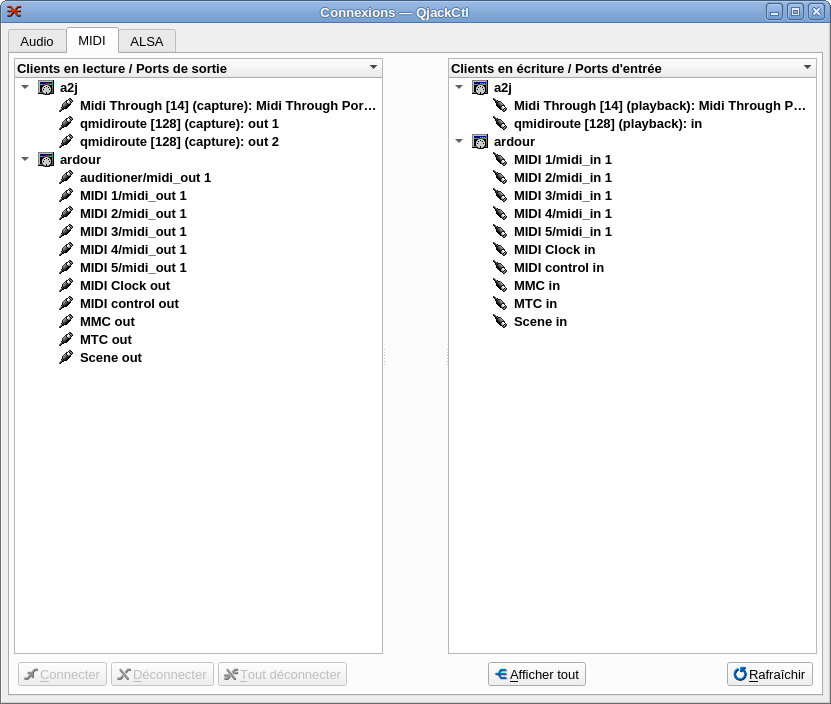This screenshot has width=831, height=704.
Task: Click the ardour client icon in input ports
Action: click(480, 142)
